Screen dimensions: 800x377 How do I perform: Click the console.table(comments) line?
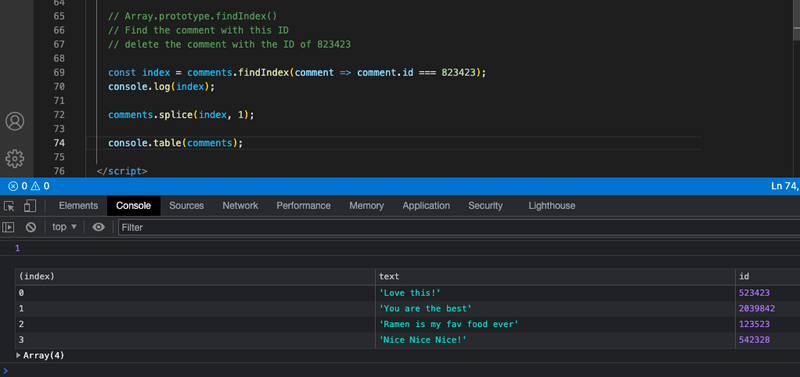point(175,143)
